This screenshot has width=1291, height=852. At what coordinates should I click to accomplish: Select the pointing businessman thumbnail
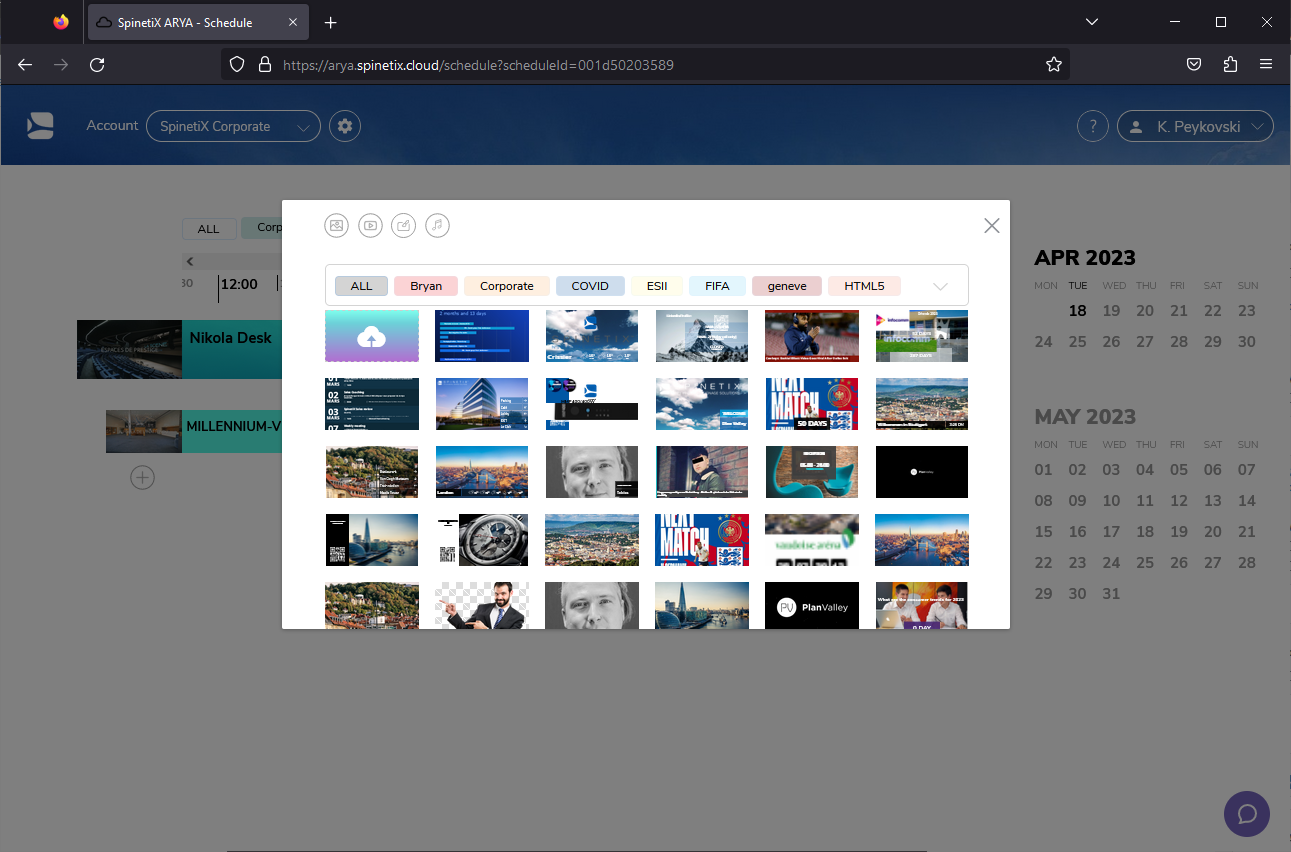tap(482, 605)
